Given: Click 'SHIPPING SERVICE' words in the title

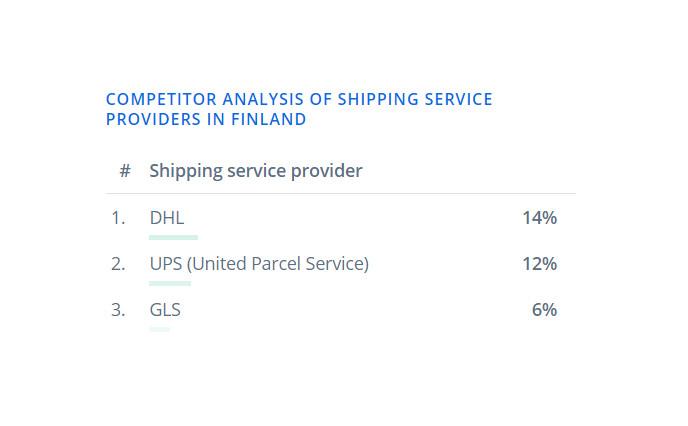Looking at the screenshot, I should [x=415, y=99].
